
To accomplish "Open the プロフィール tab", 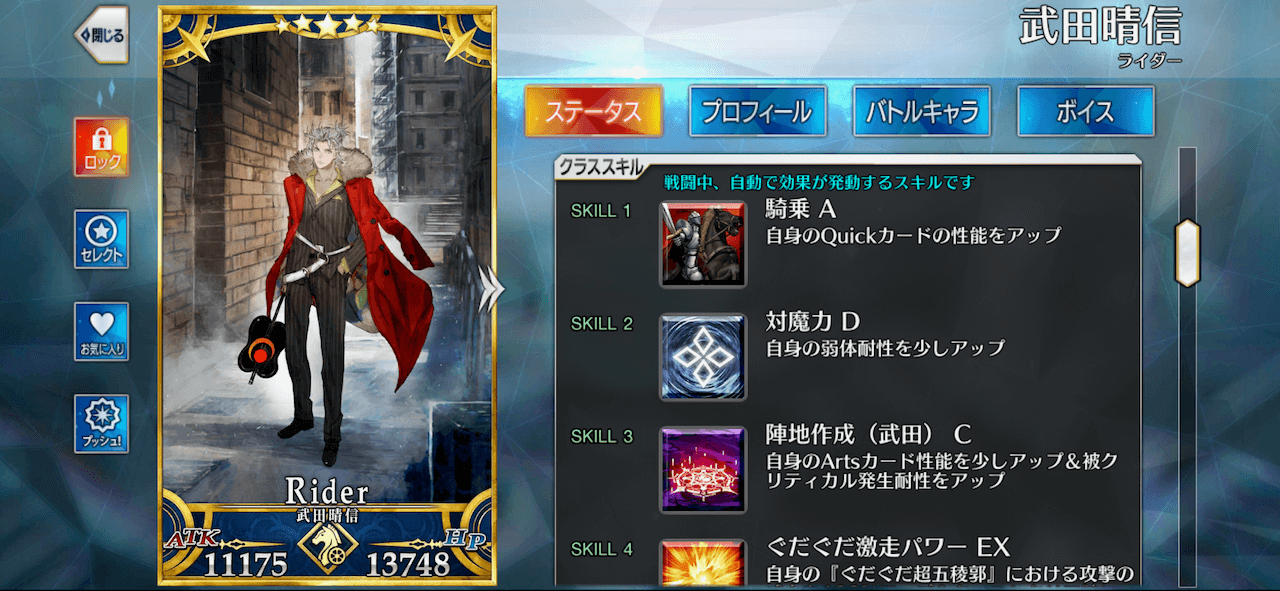I will click(x=757, y=111).
